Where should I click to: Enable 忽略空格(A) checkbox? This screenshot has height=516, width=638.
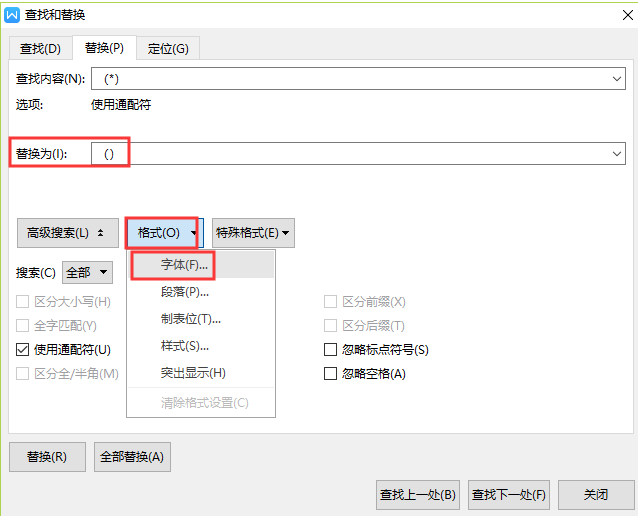[330, 374]
